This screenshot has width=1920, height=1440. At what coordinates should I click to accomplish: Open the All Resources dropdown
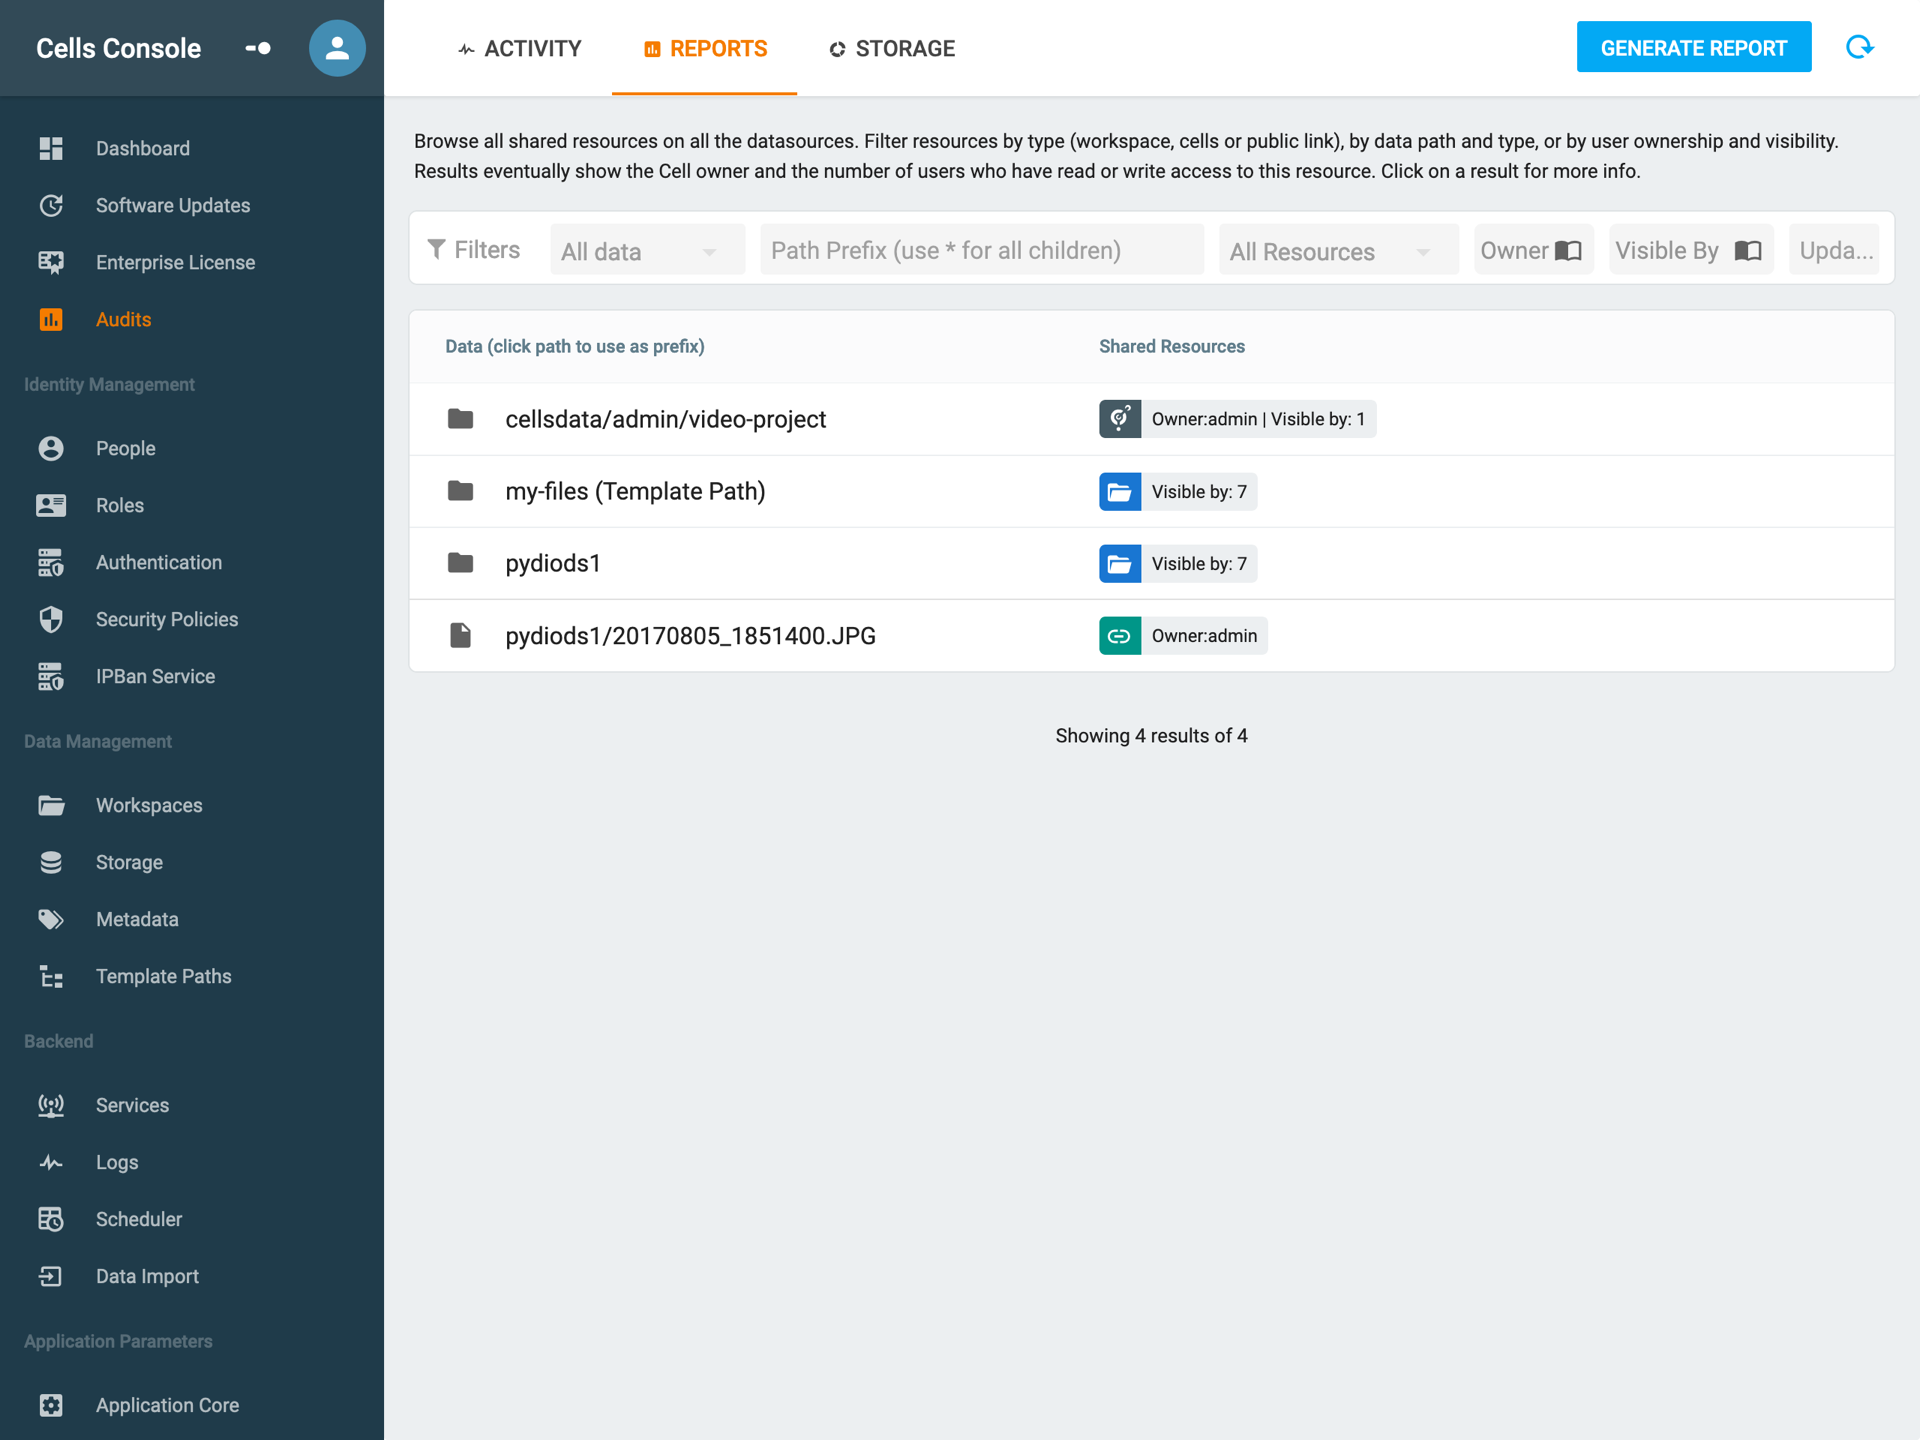1338,251
